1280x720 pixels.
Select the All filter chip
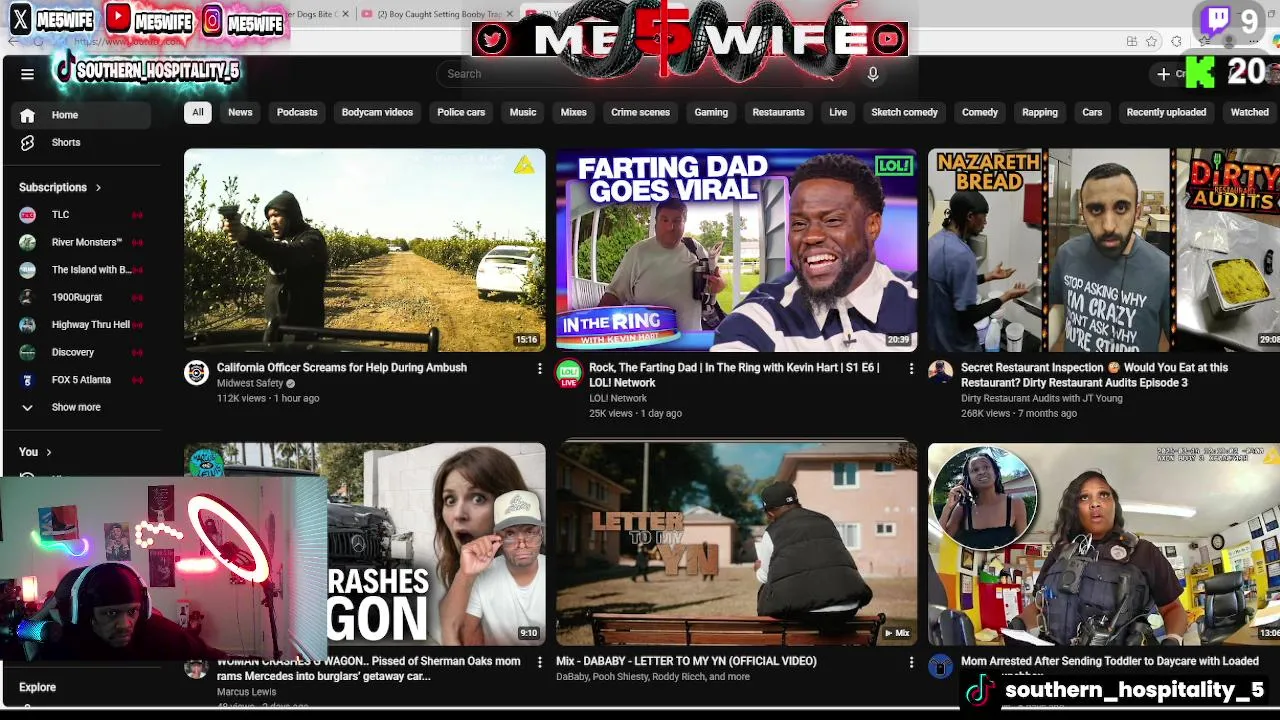[198, 112]
